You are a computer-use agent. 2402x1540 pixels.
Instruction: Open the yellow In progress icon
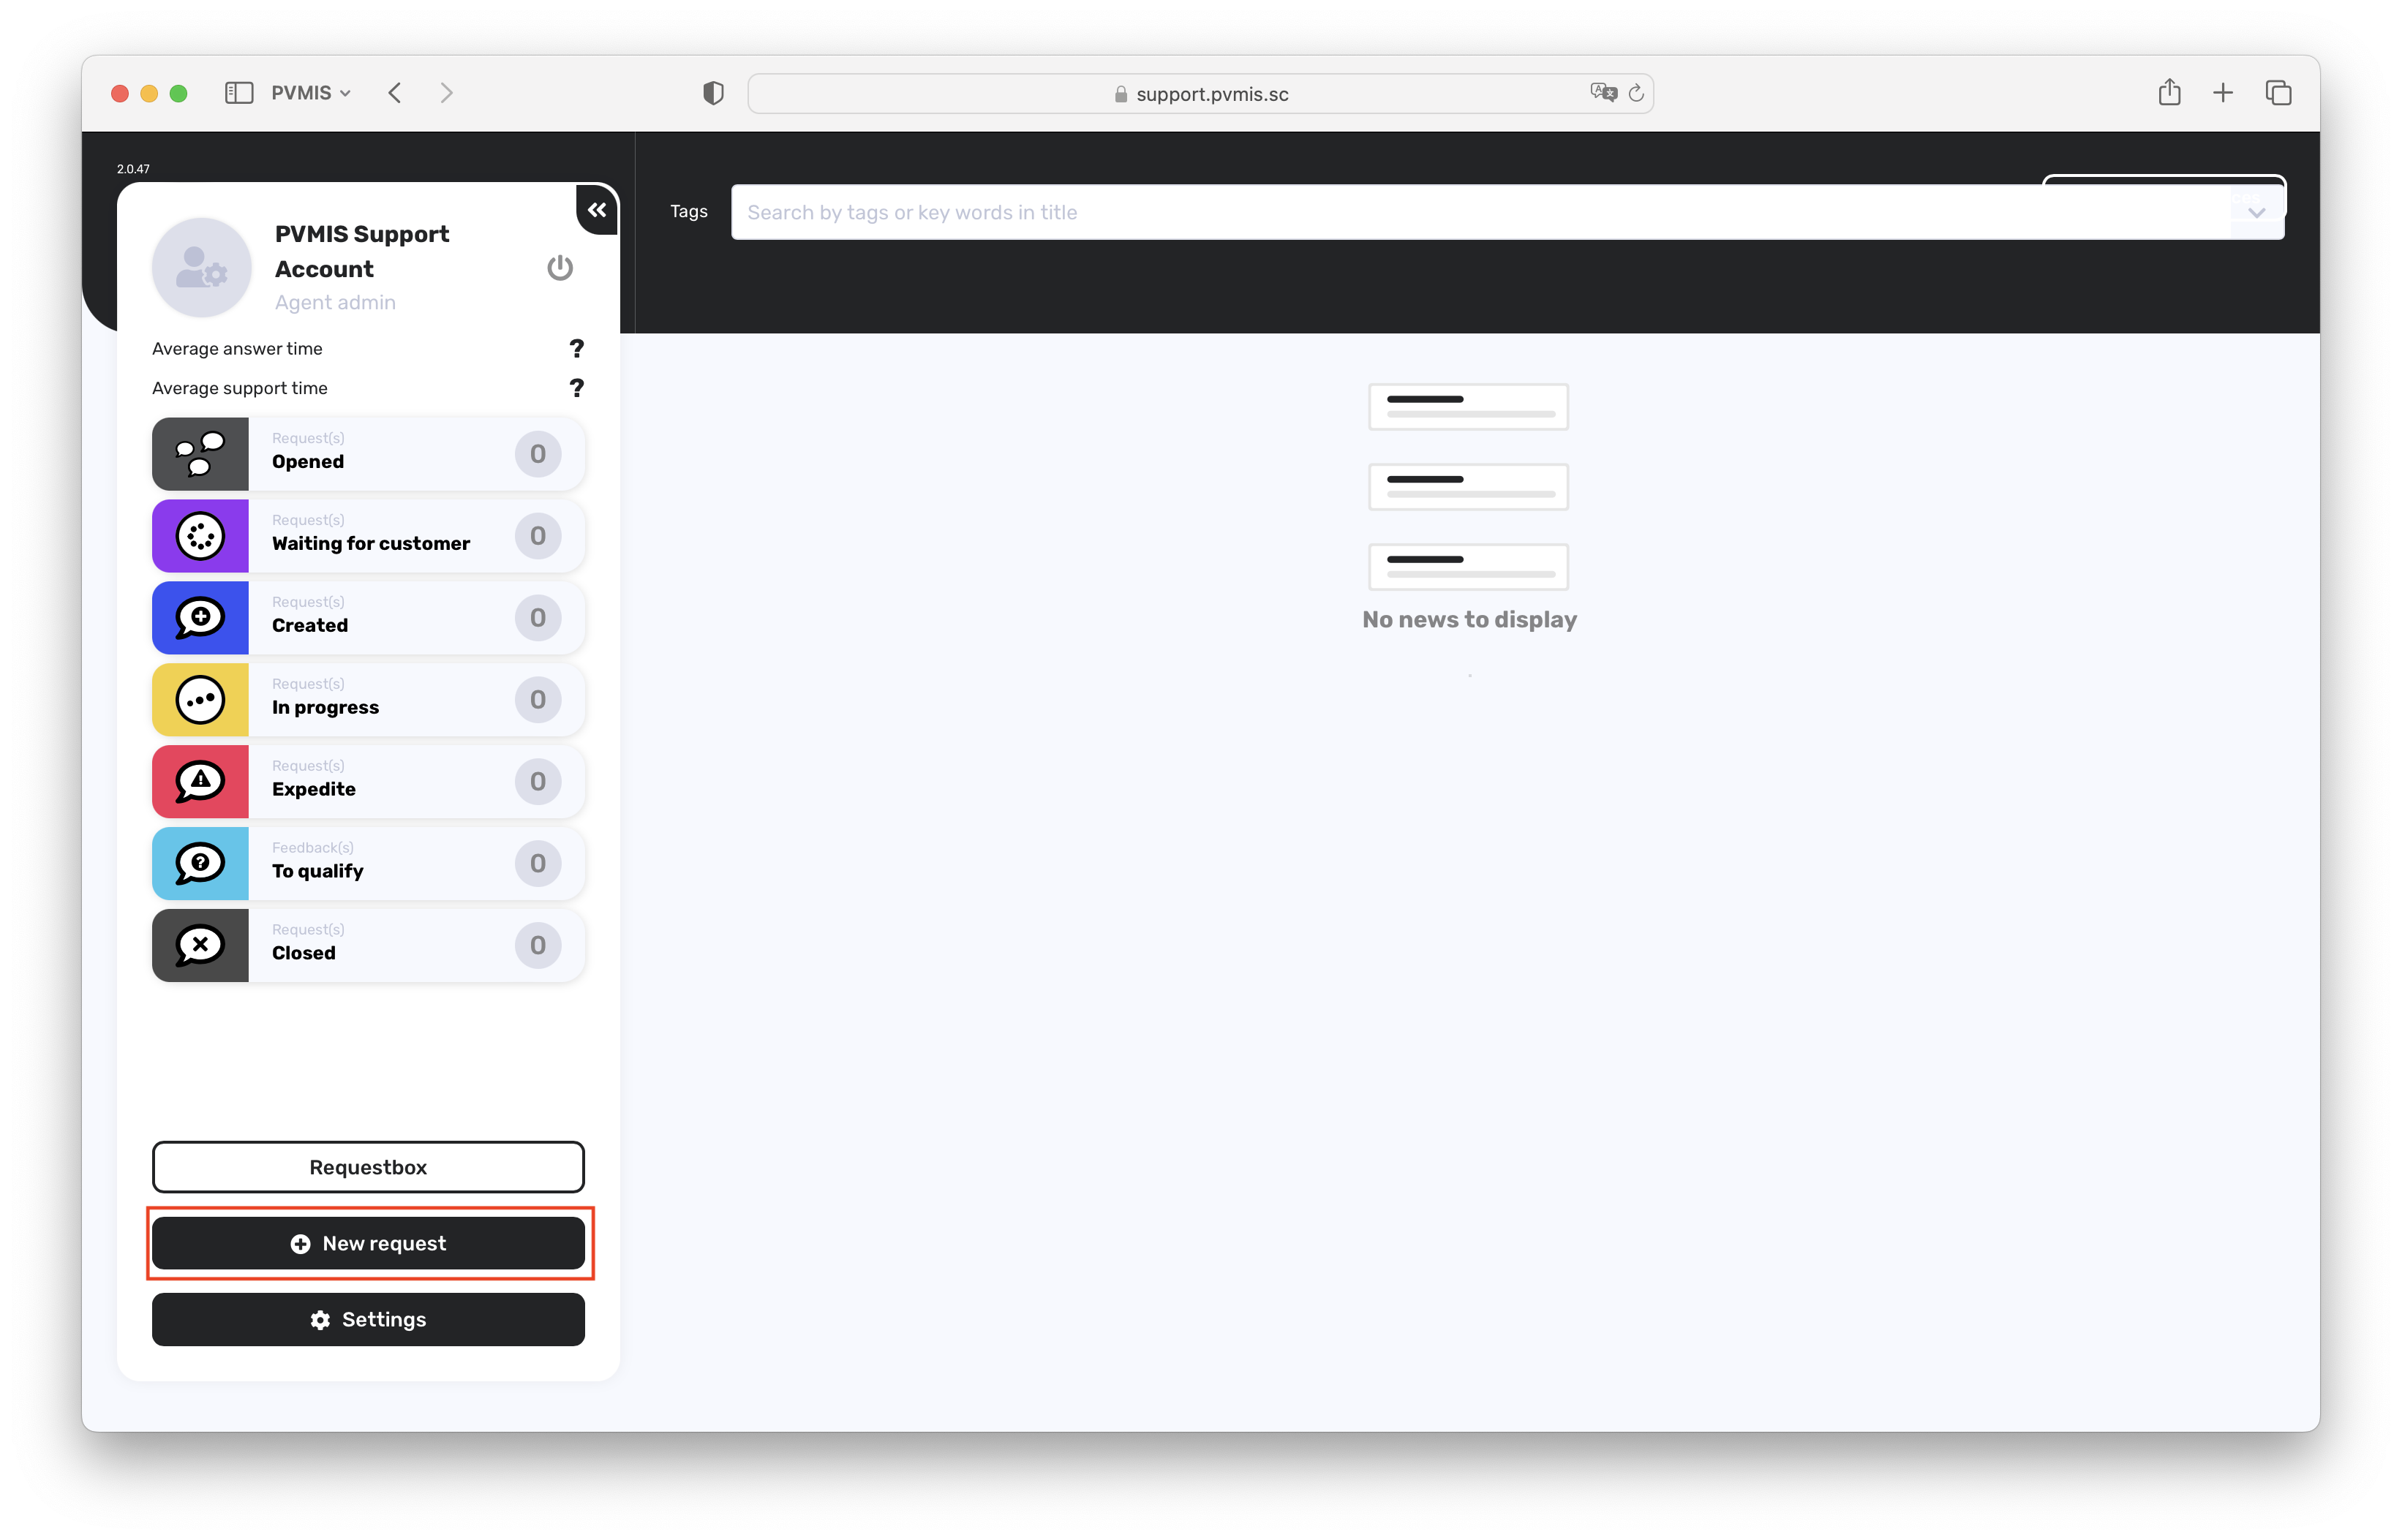200,700
